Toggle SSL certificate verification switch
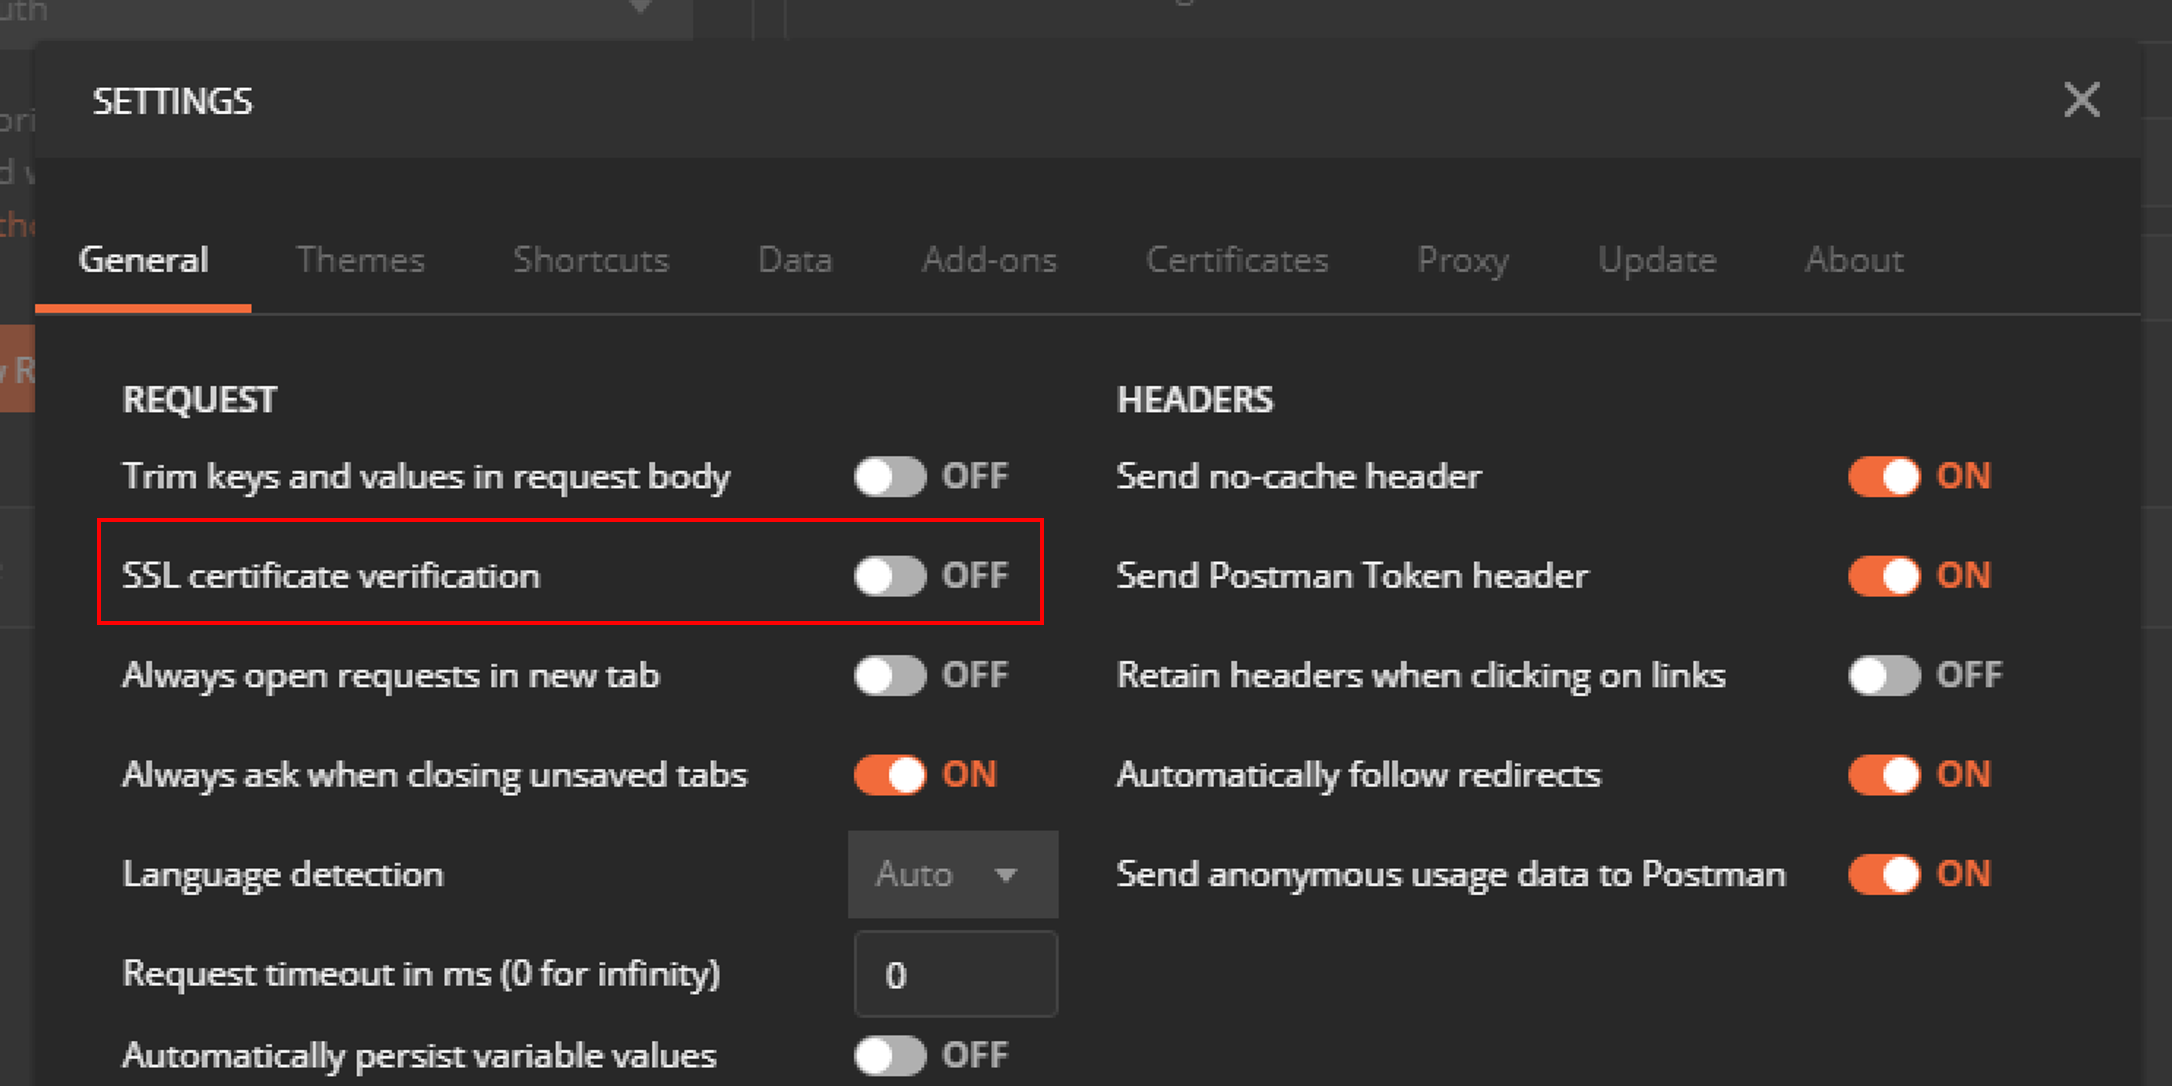The image size is (2172, 1086). coord(889,576)
